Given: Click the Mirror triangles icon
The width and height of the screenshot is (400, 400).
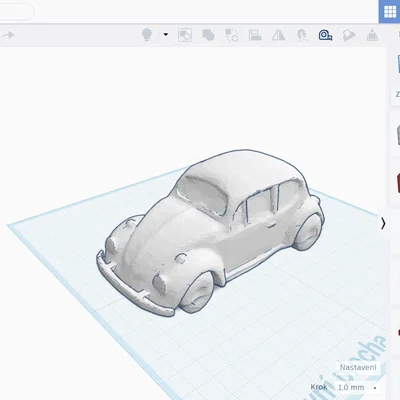Looking at the screenshot, I should pos(278,35).
